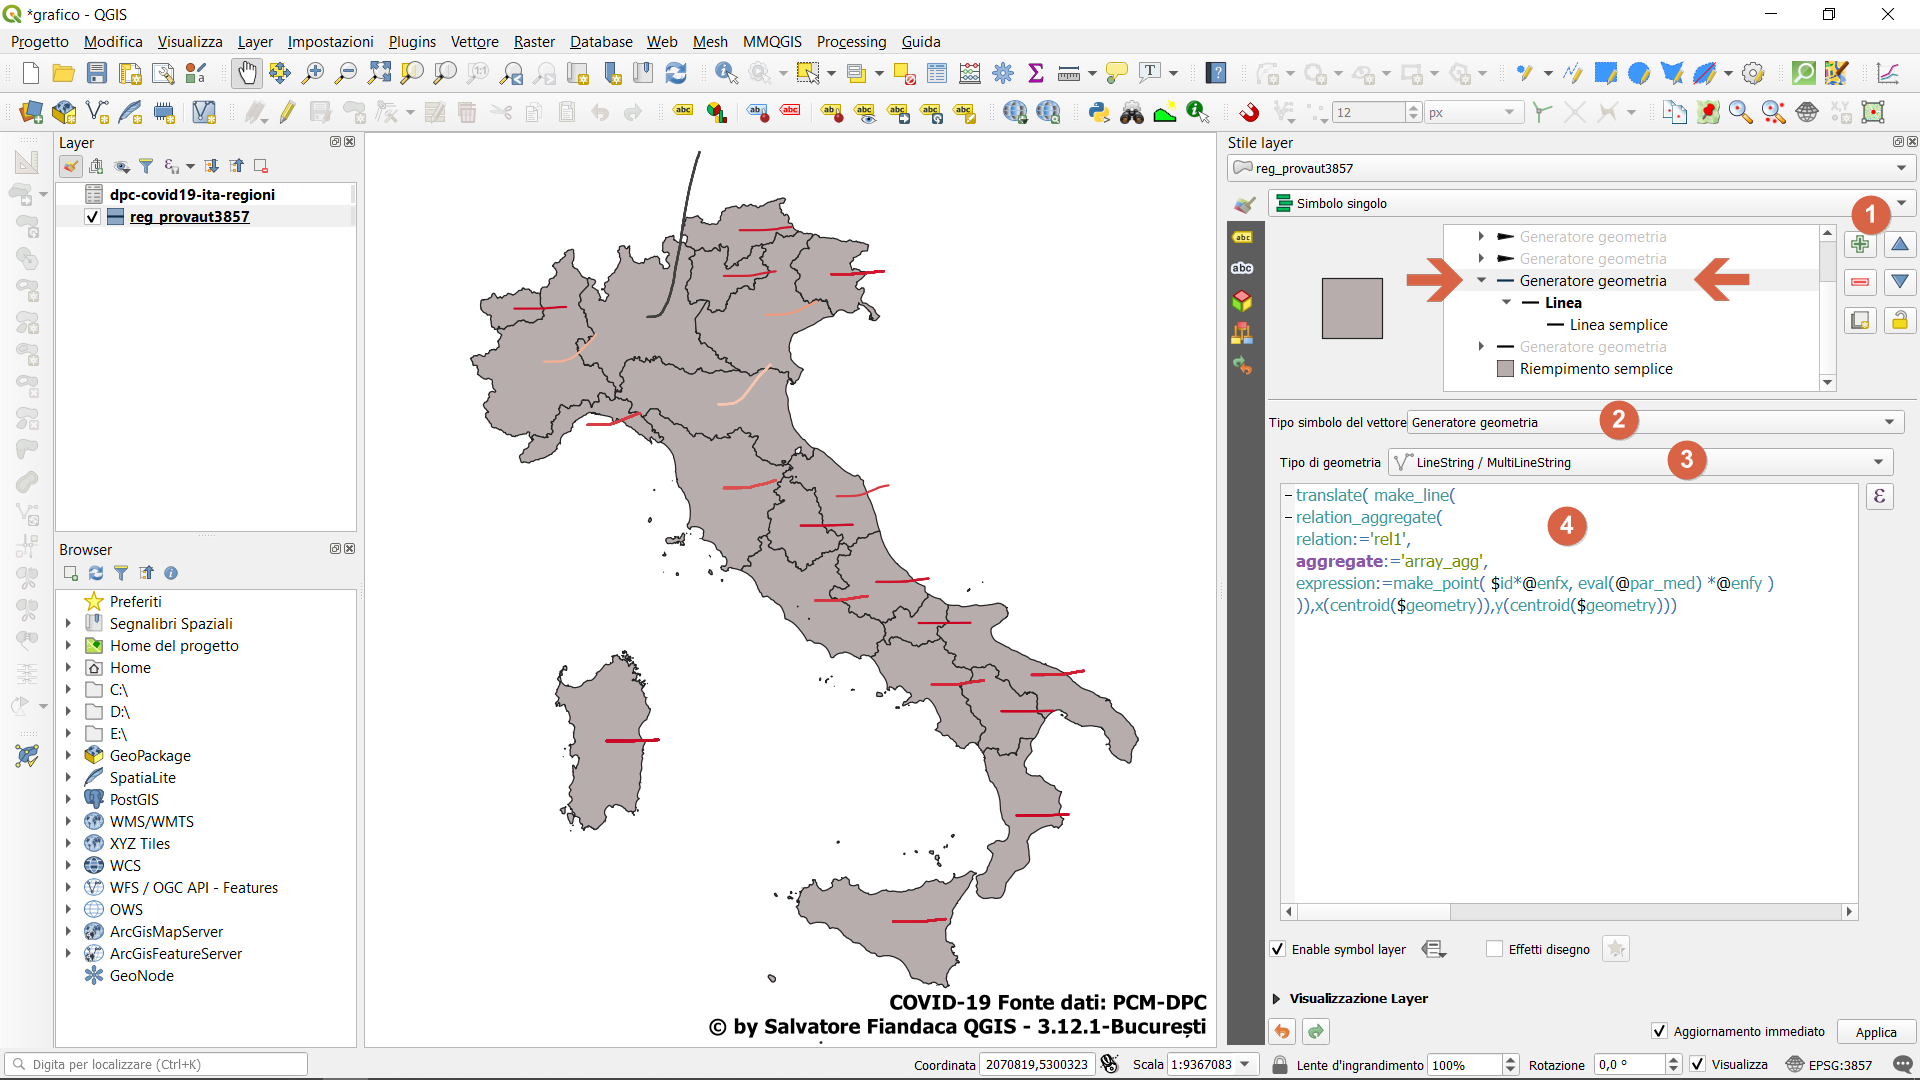Click the Applica button
The height and width of the screenshot is (1080, 1920).
[x=1875, y=1032]
